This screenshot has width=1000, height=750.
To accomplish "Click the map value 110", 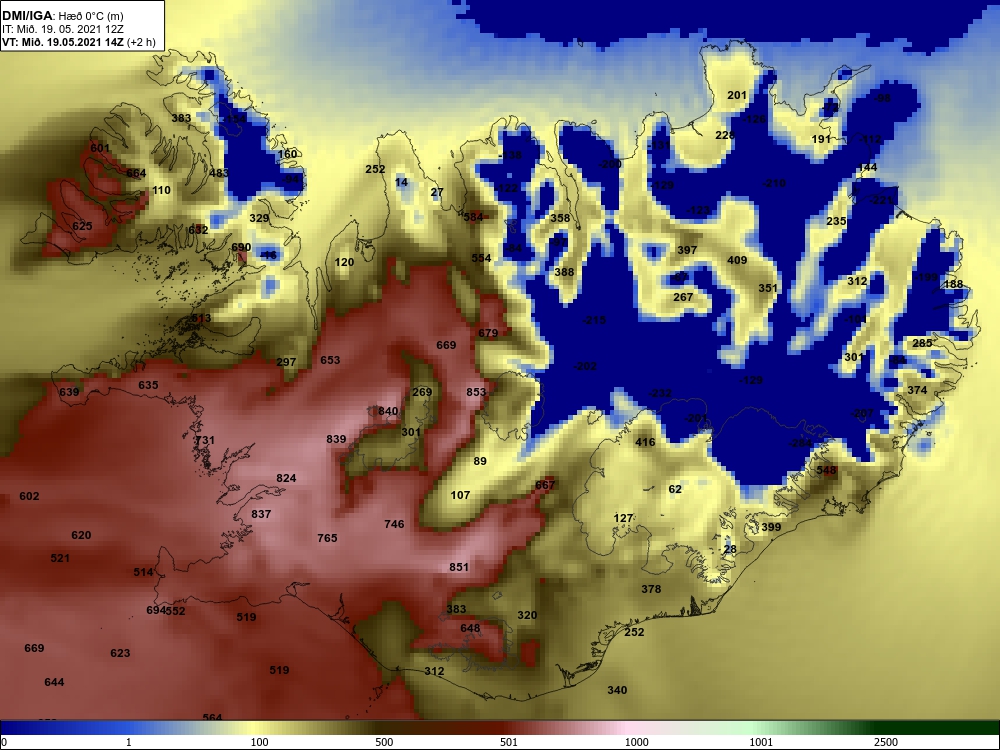I will tap(161, 190).
